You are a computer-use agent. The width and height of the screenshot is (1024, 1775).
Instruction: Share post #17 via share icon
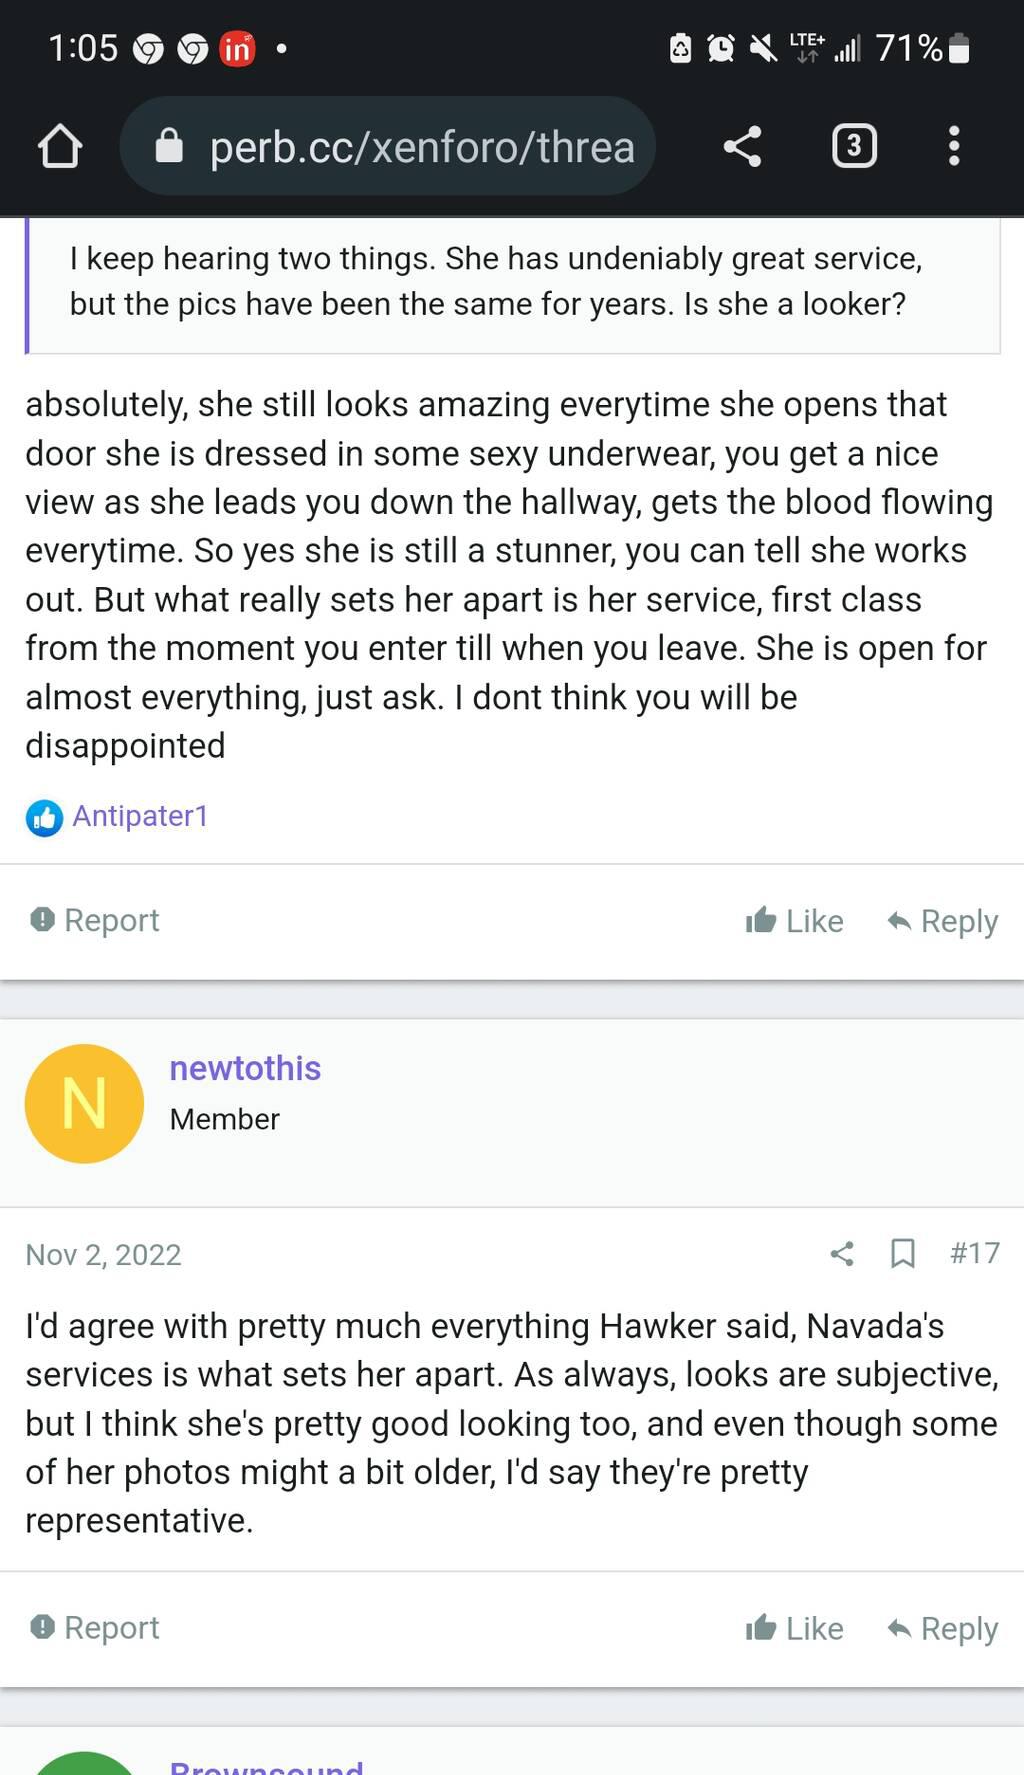[x=842, y=1253]
